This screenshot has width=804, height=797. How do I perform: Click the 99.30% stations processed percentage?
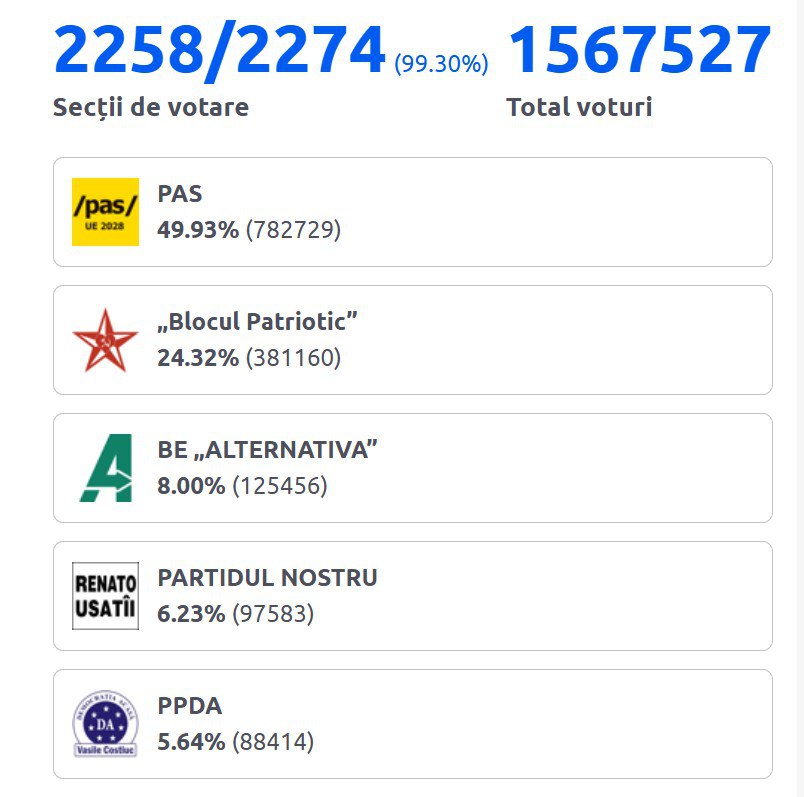point(441,64)
